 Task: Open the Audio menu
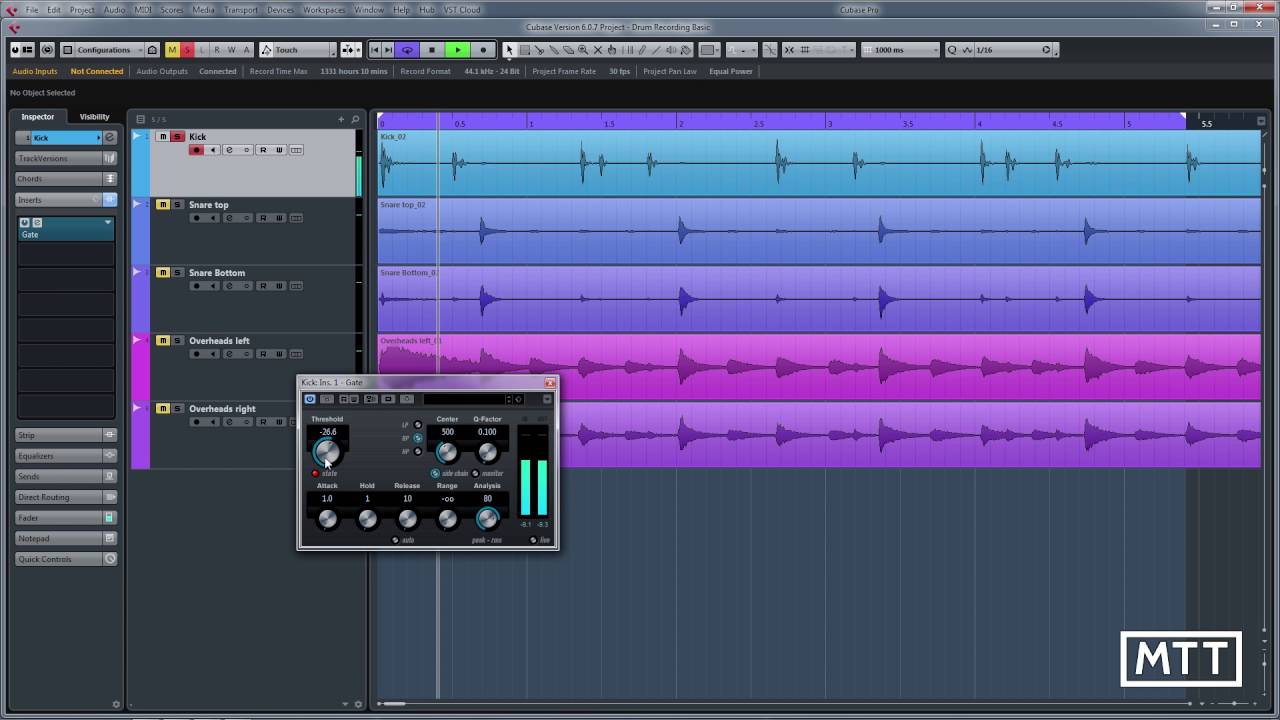point(114,10)
